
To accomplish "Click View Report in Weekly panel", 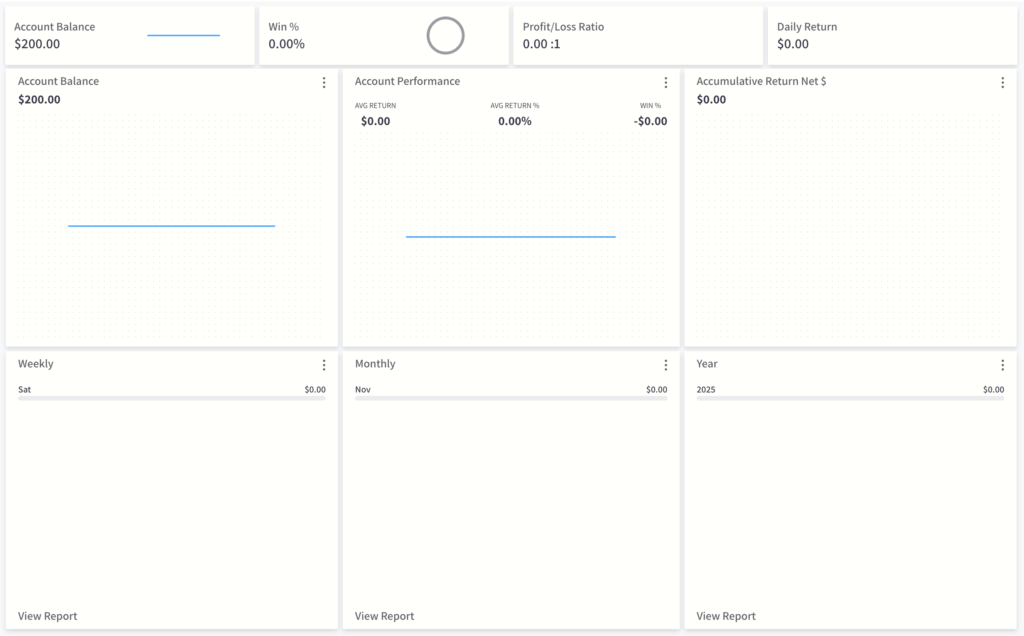I will click(x=47, y=616).
